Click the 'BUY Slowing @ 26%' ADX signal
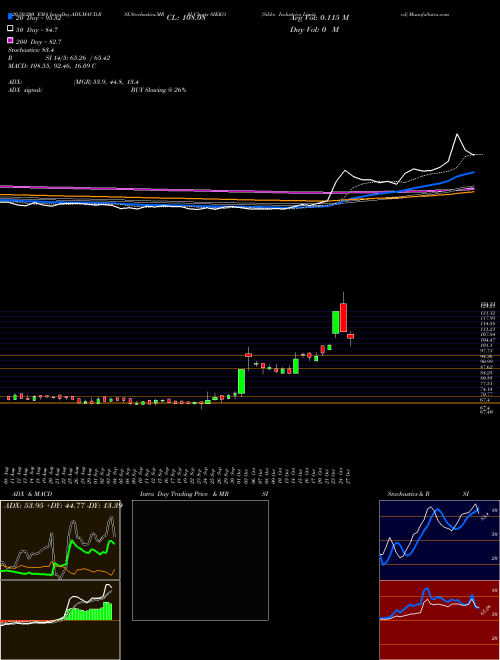The width and height of the screenshot is (500, 660). click(158, 90)
